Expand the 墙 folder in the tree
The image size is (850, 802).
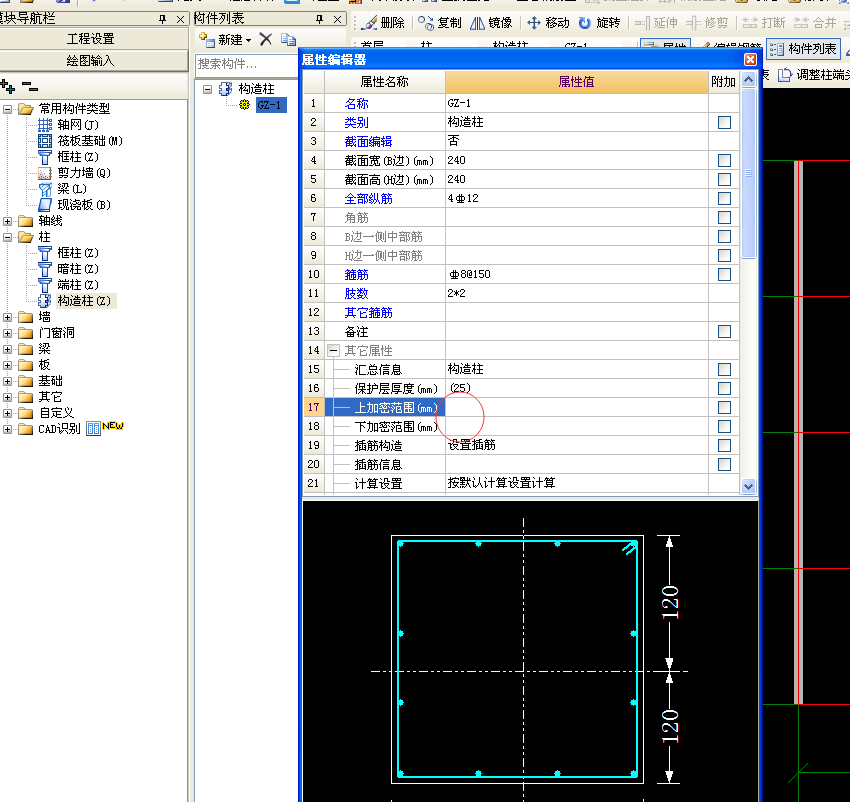pyautogui.click(x=9, y=317)
